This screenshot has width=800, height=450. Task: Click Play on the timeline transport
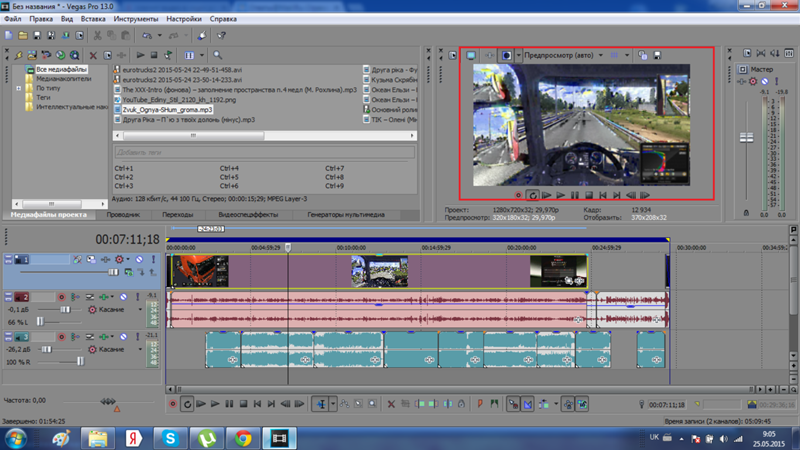coord(215,405)
